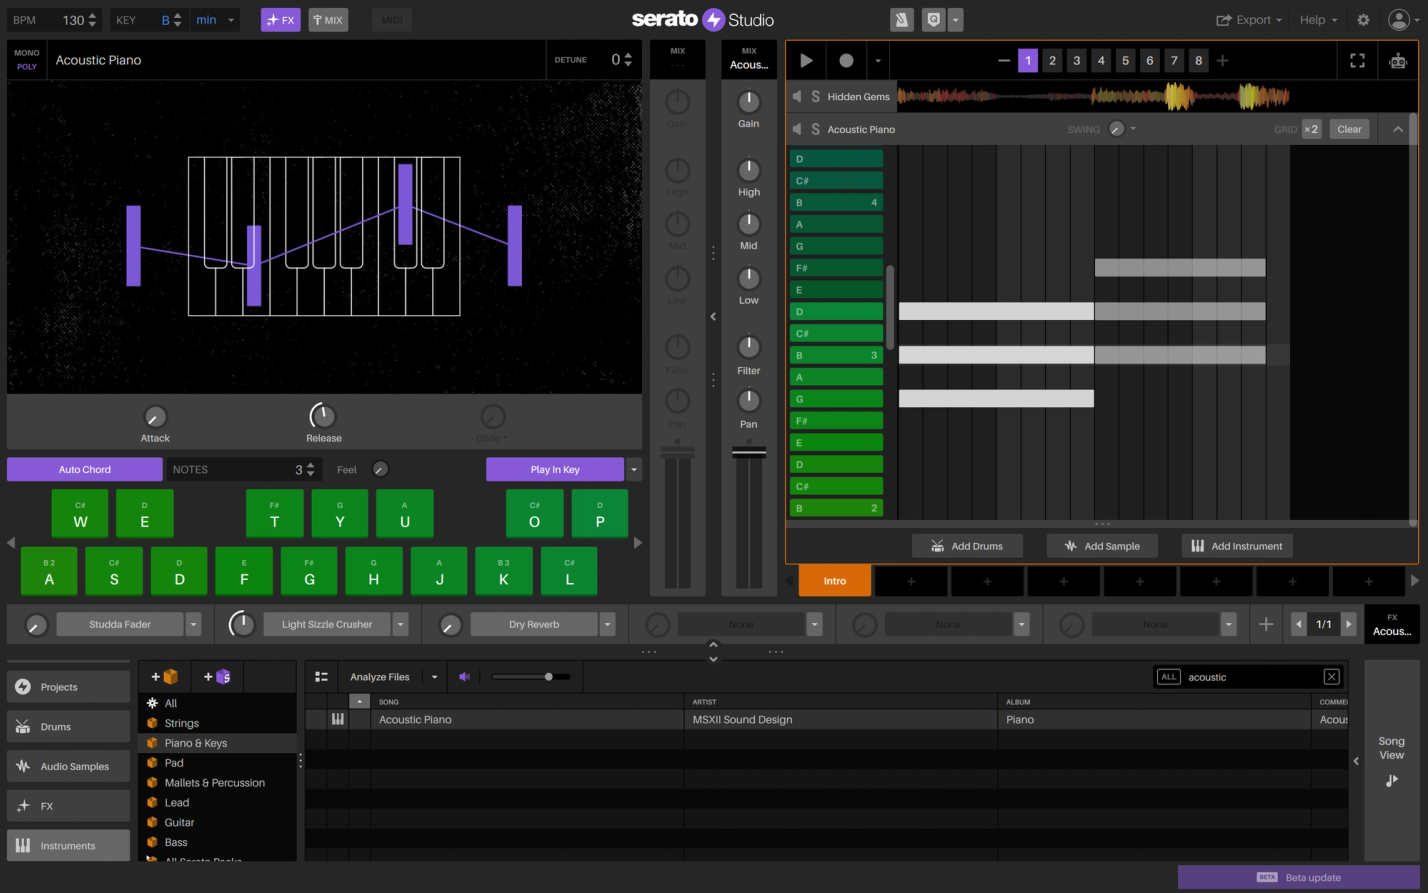Screen dimensions: 1428x893
Task: Open the Audio Samples library
Action: pos(67,766)
